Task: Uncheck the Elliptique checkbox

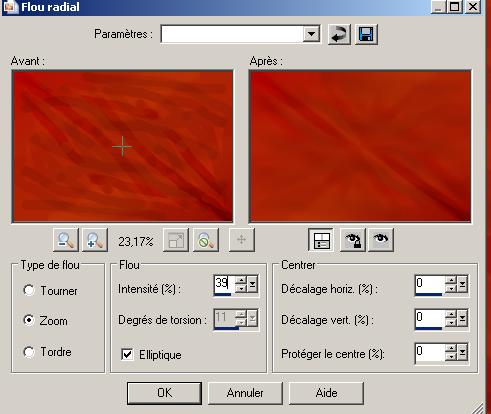Action: coord(127,354)
